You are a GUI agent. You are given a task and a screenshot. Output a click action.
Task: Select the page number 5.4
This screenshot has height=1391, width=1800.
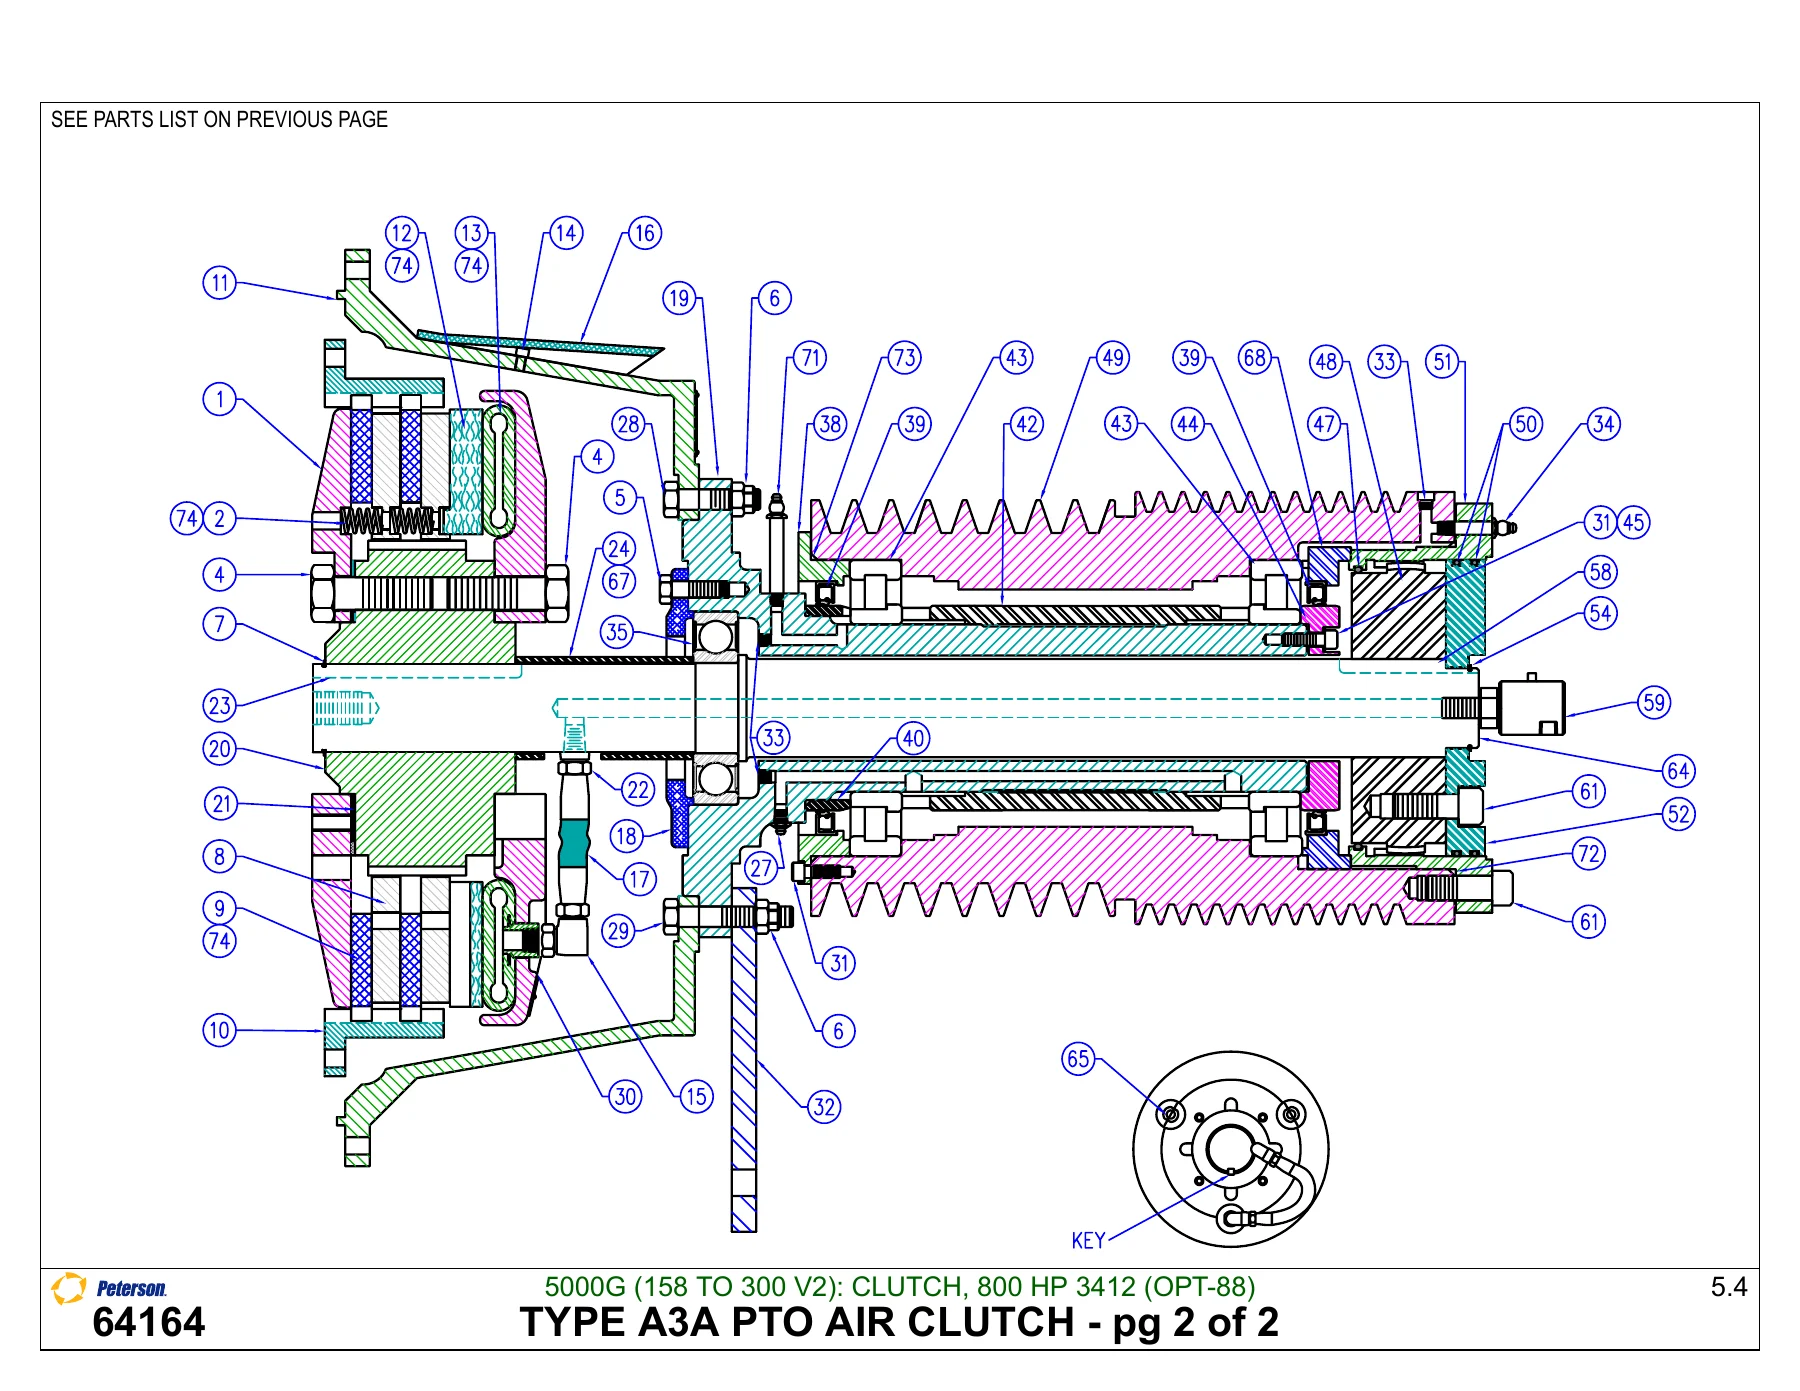pyautogui.click(x=1728, y=1287)
